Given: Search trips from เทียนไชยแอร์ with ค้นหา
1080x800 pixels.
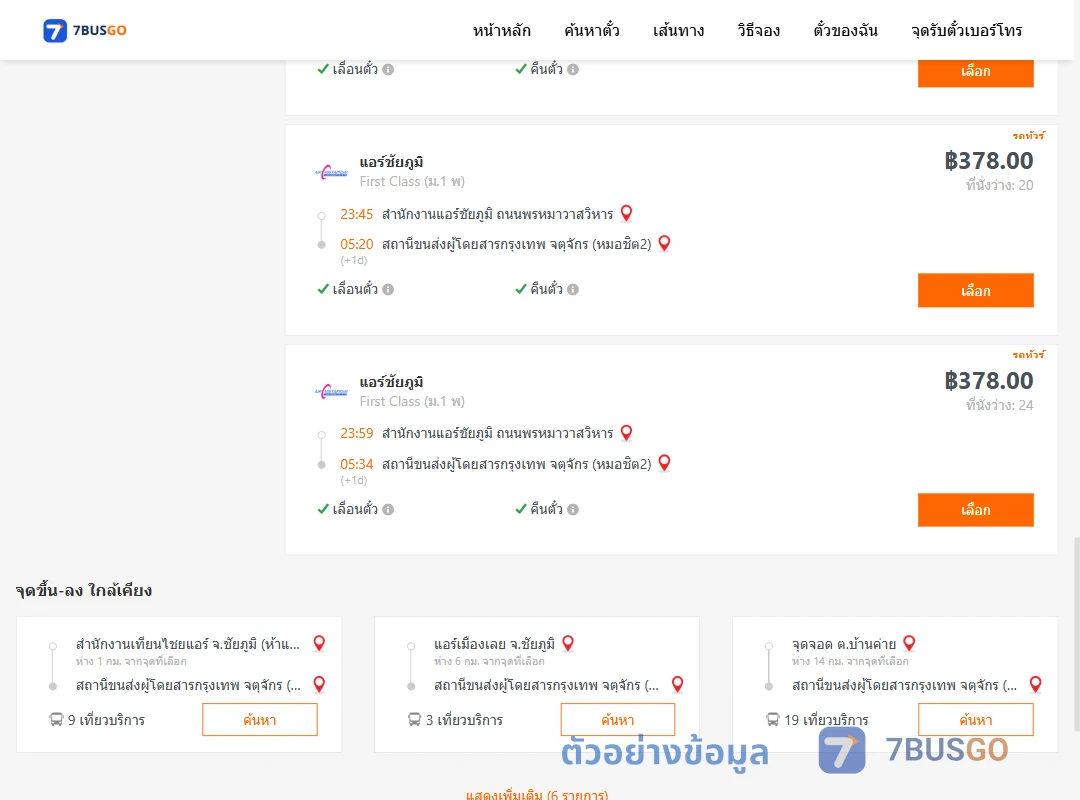Looking at the screenshot, I should (260, 719).
